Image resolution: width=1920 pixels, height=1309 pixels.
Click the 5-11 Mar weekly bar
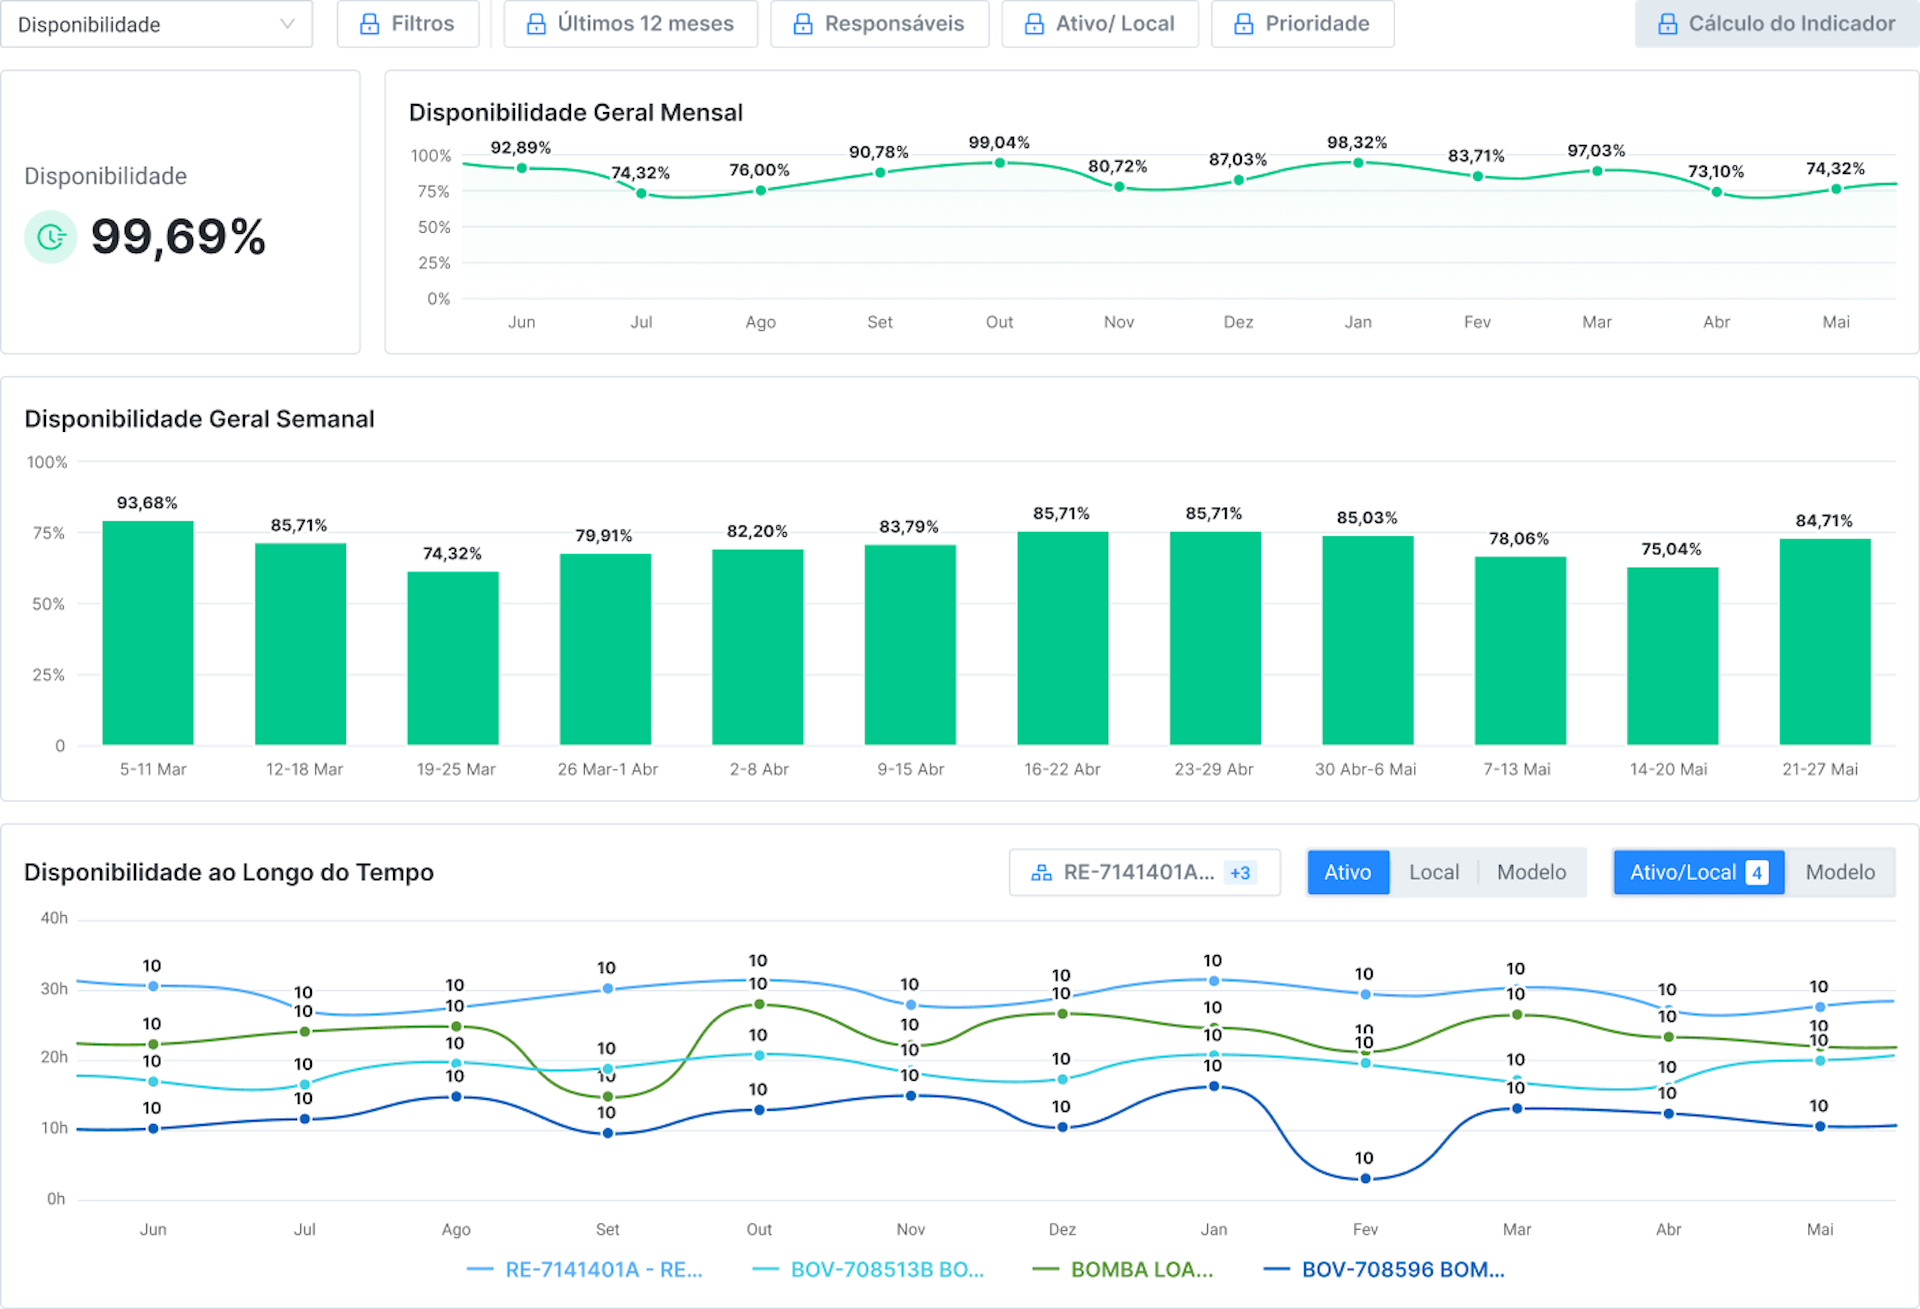point(148,633)
